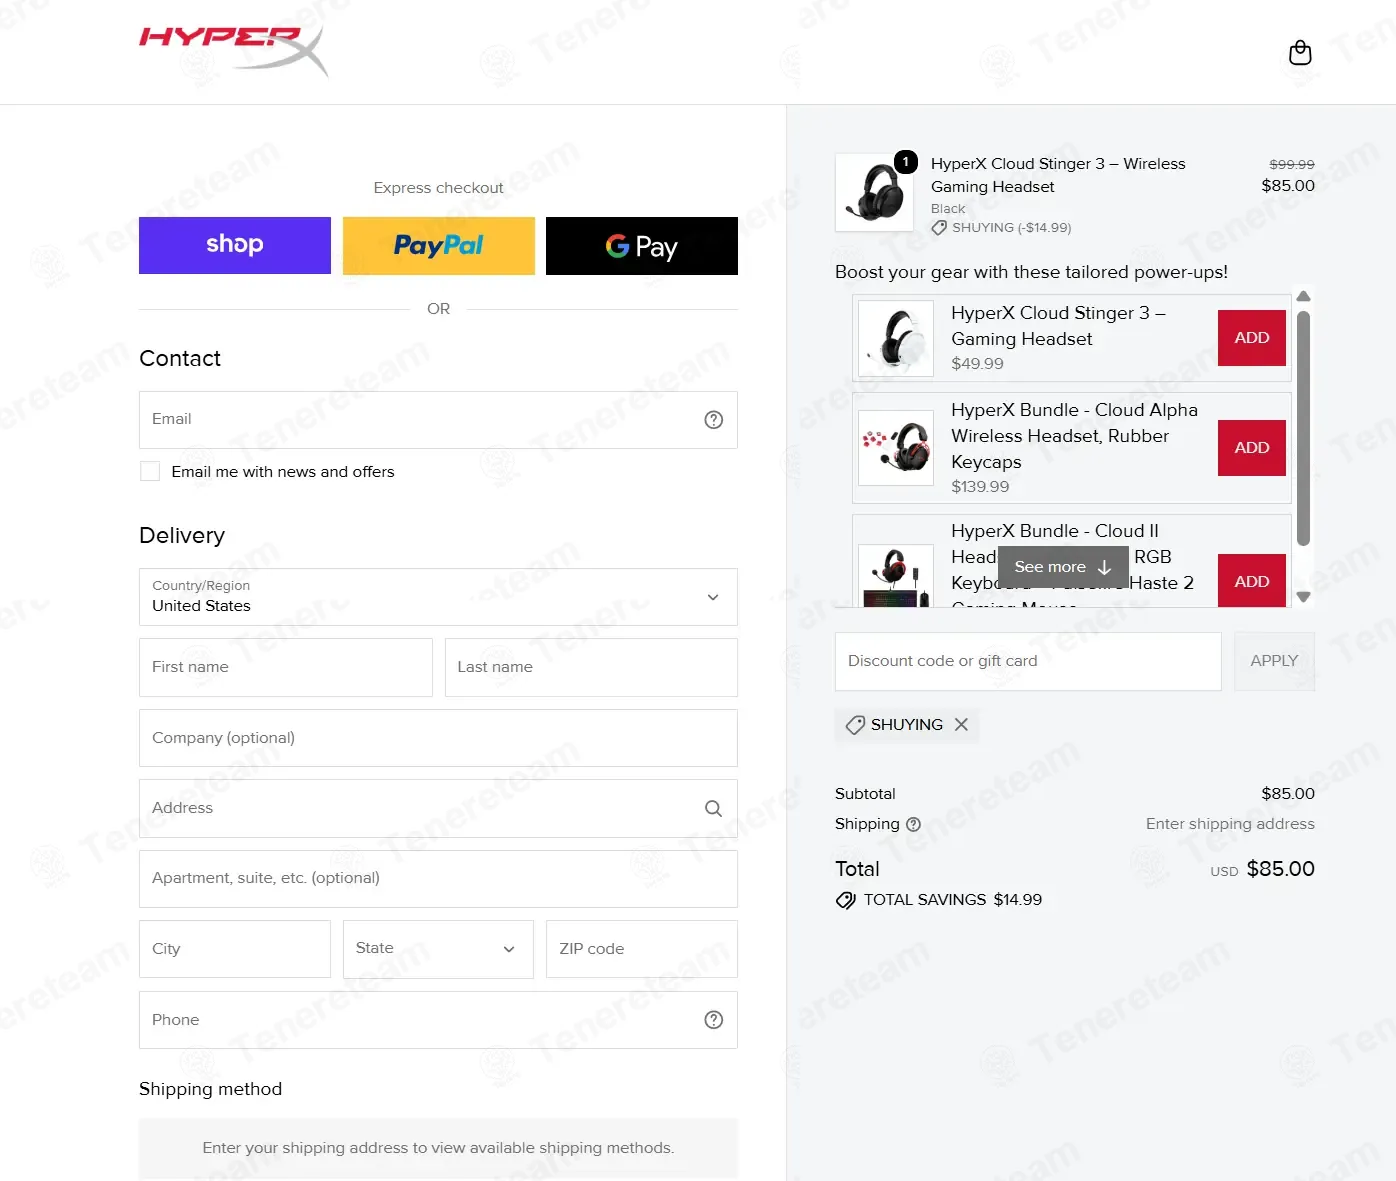Click the 'TOTAL SAVINGS $14.99' text
The width and height of the screenshot is (1396, 1181).
click(953, 900)
